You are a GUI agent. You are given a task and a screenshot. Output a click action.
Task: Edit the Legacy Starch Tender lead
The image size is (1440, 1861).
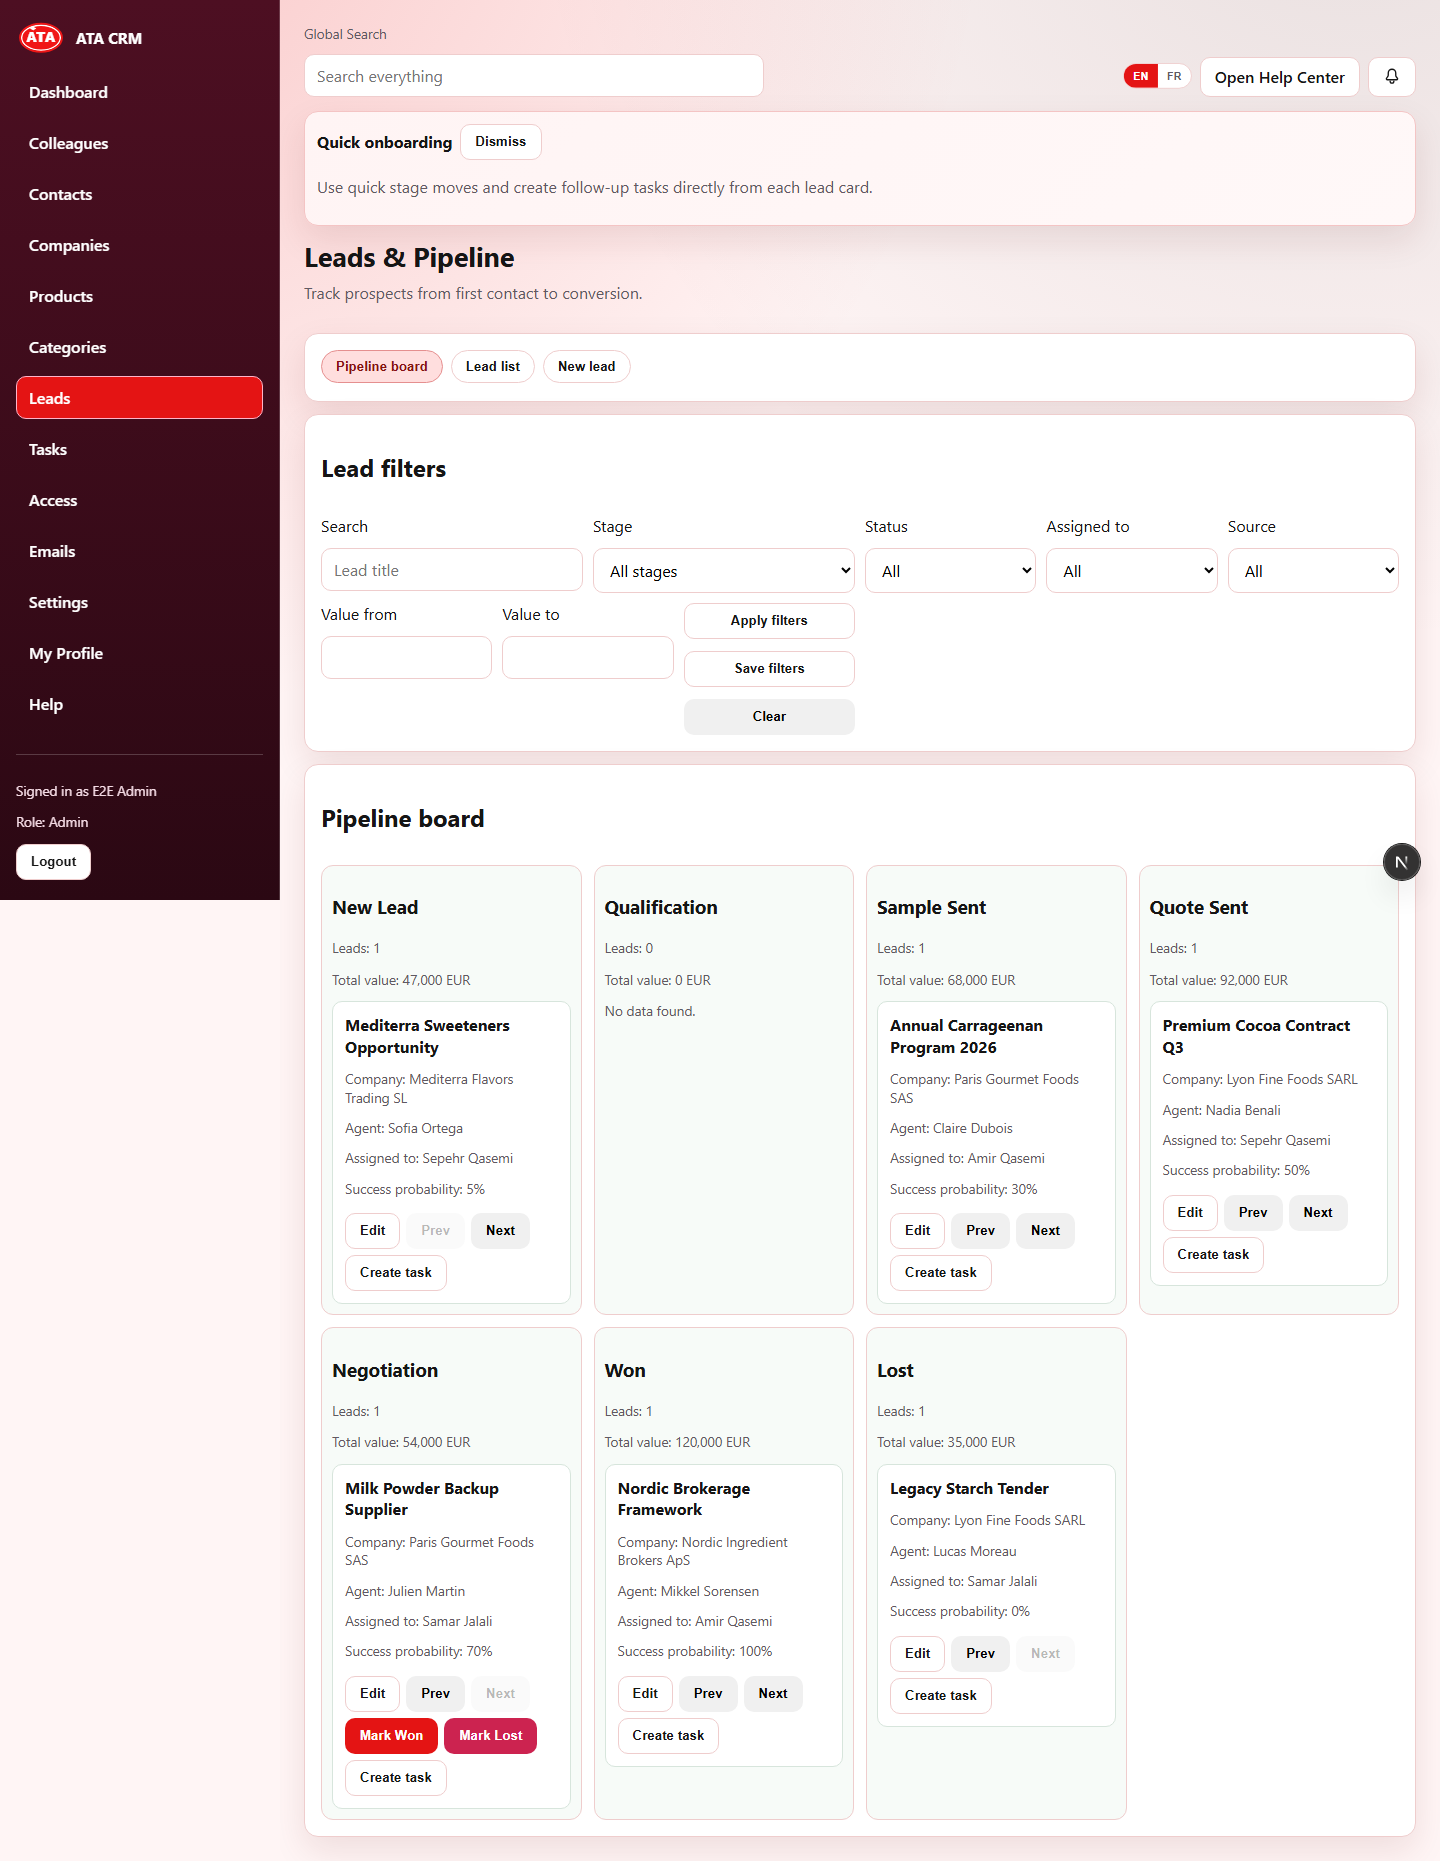coord(917,1654)
